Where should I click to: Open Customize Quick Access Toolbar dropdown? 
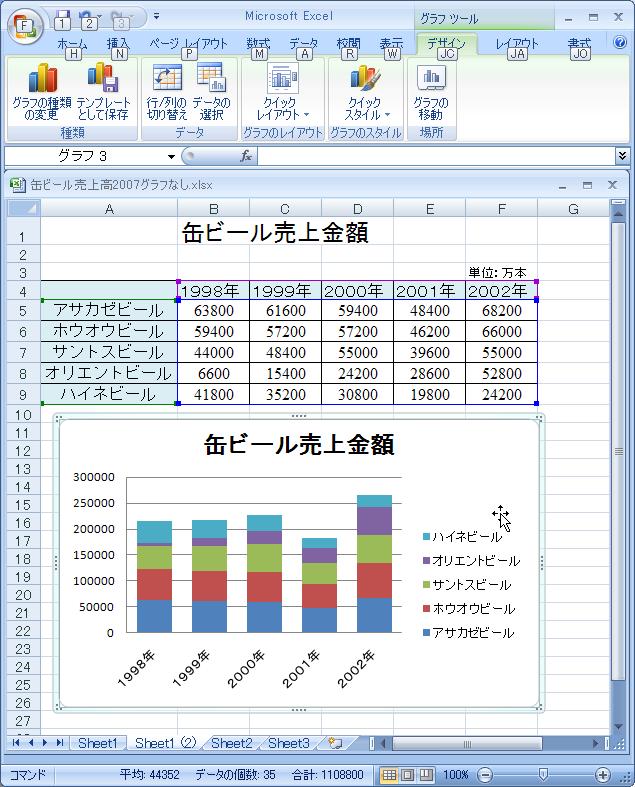[157, 17]
